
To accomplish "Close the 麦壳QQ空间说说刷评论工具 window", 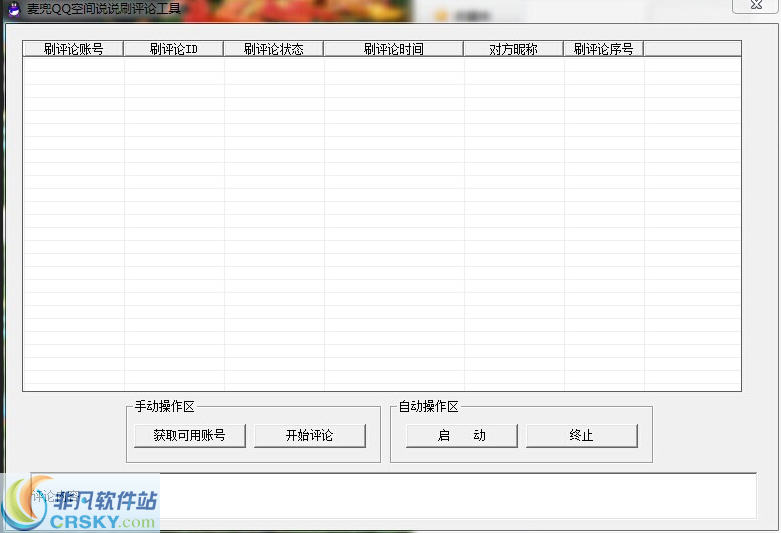I will (x=755, y=6).
